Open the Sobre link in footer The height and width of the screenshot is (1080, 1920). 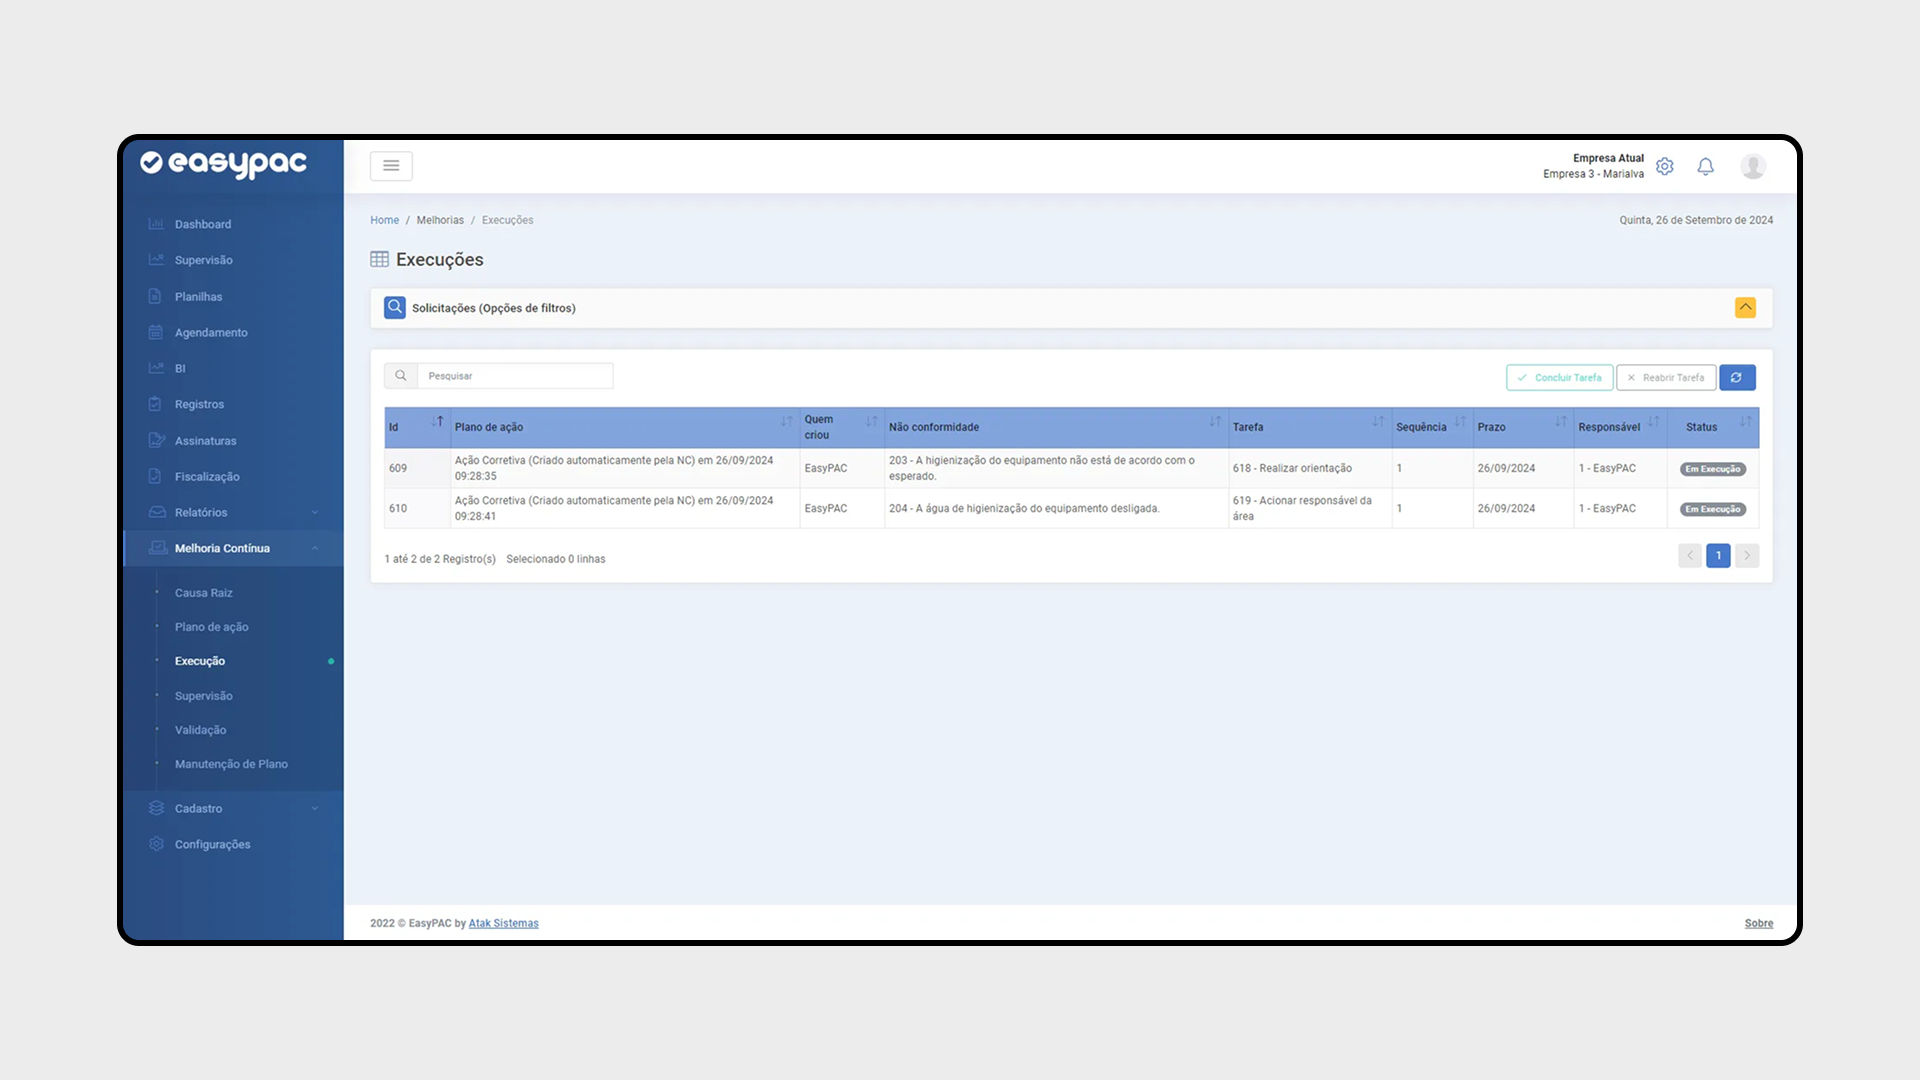pyautogui.click(x=1758, y=923)
